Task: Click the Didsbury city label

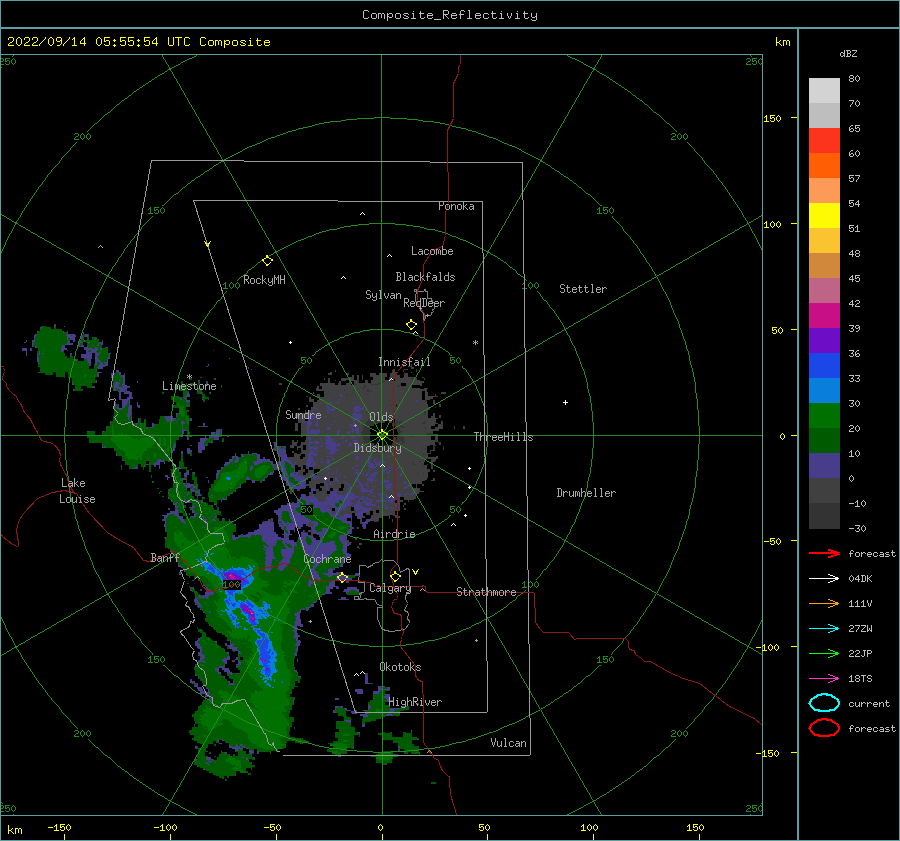Action: click(378, 448)
